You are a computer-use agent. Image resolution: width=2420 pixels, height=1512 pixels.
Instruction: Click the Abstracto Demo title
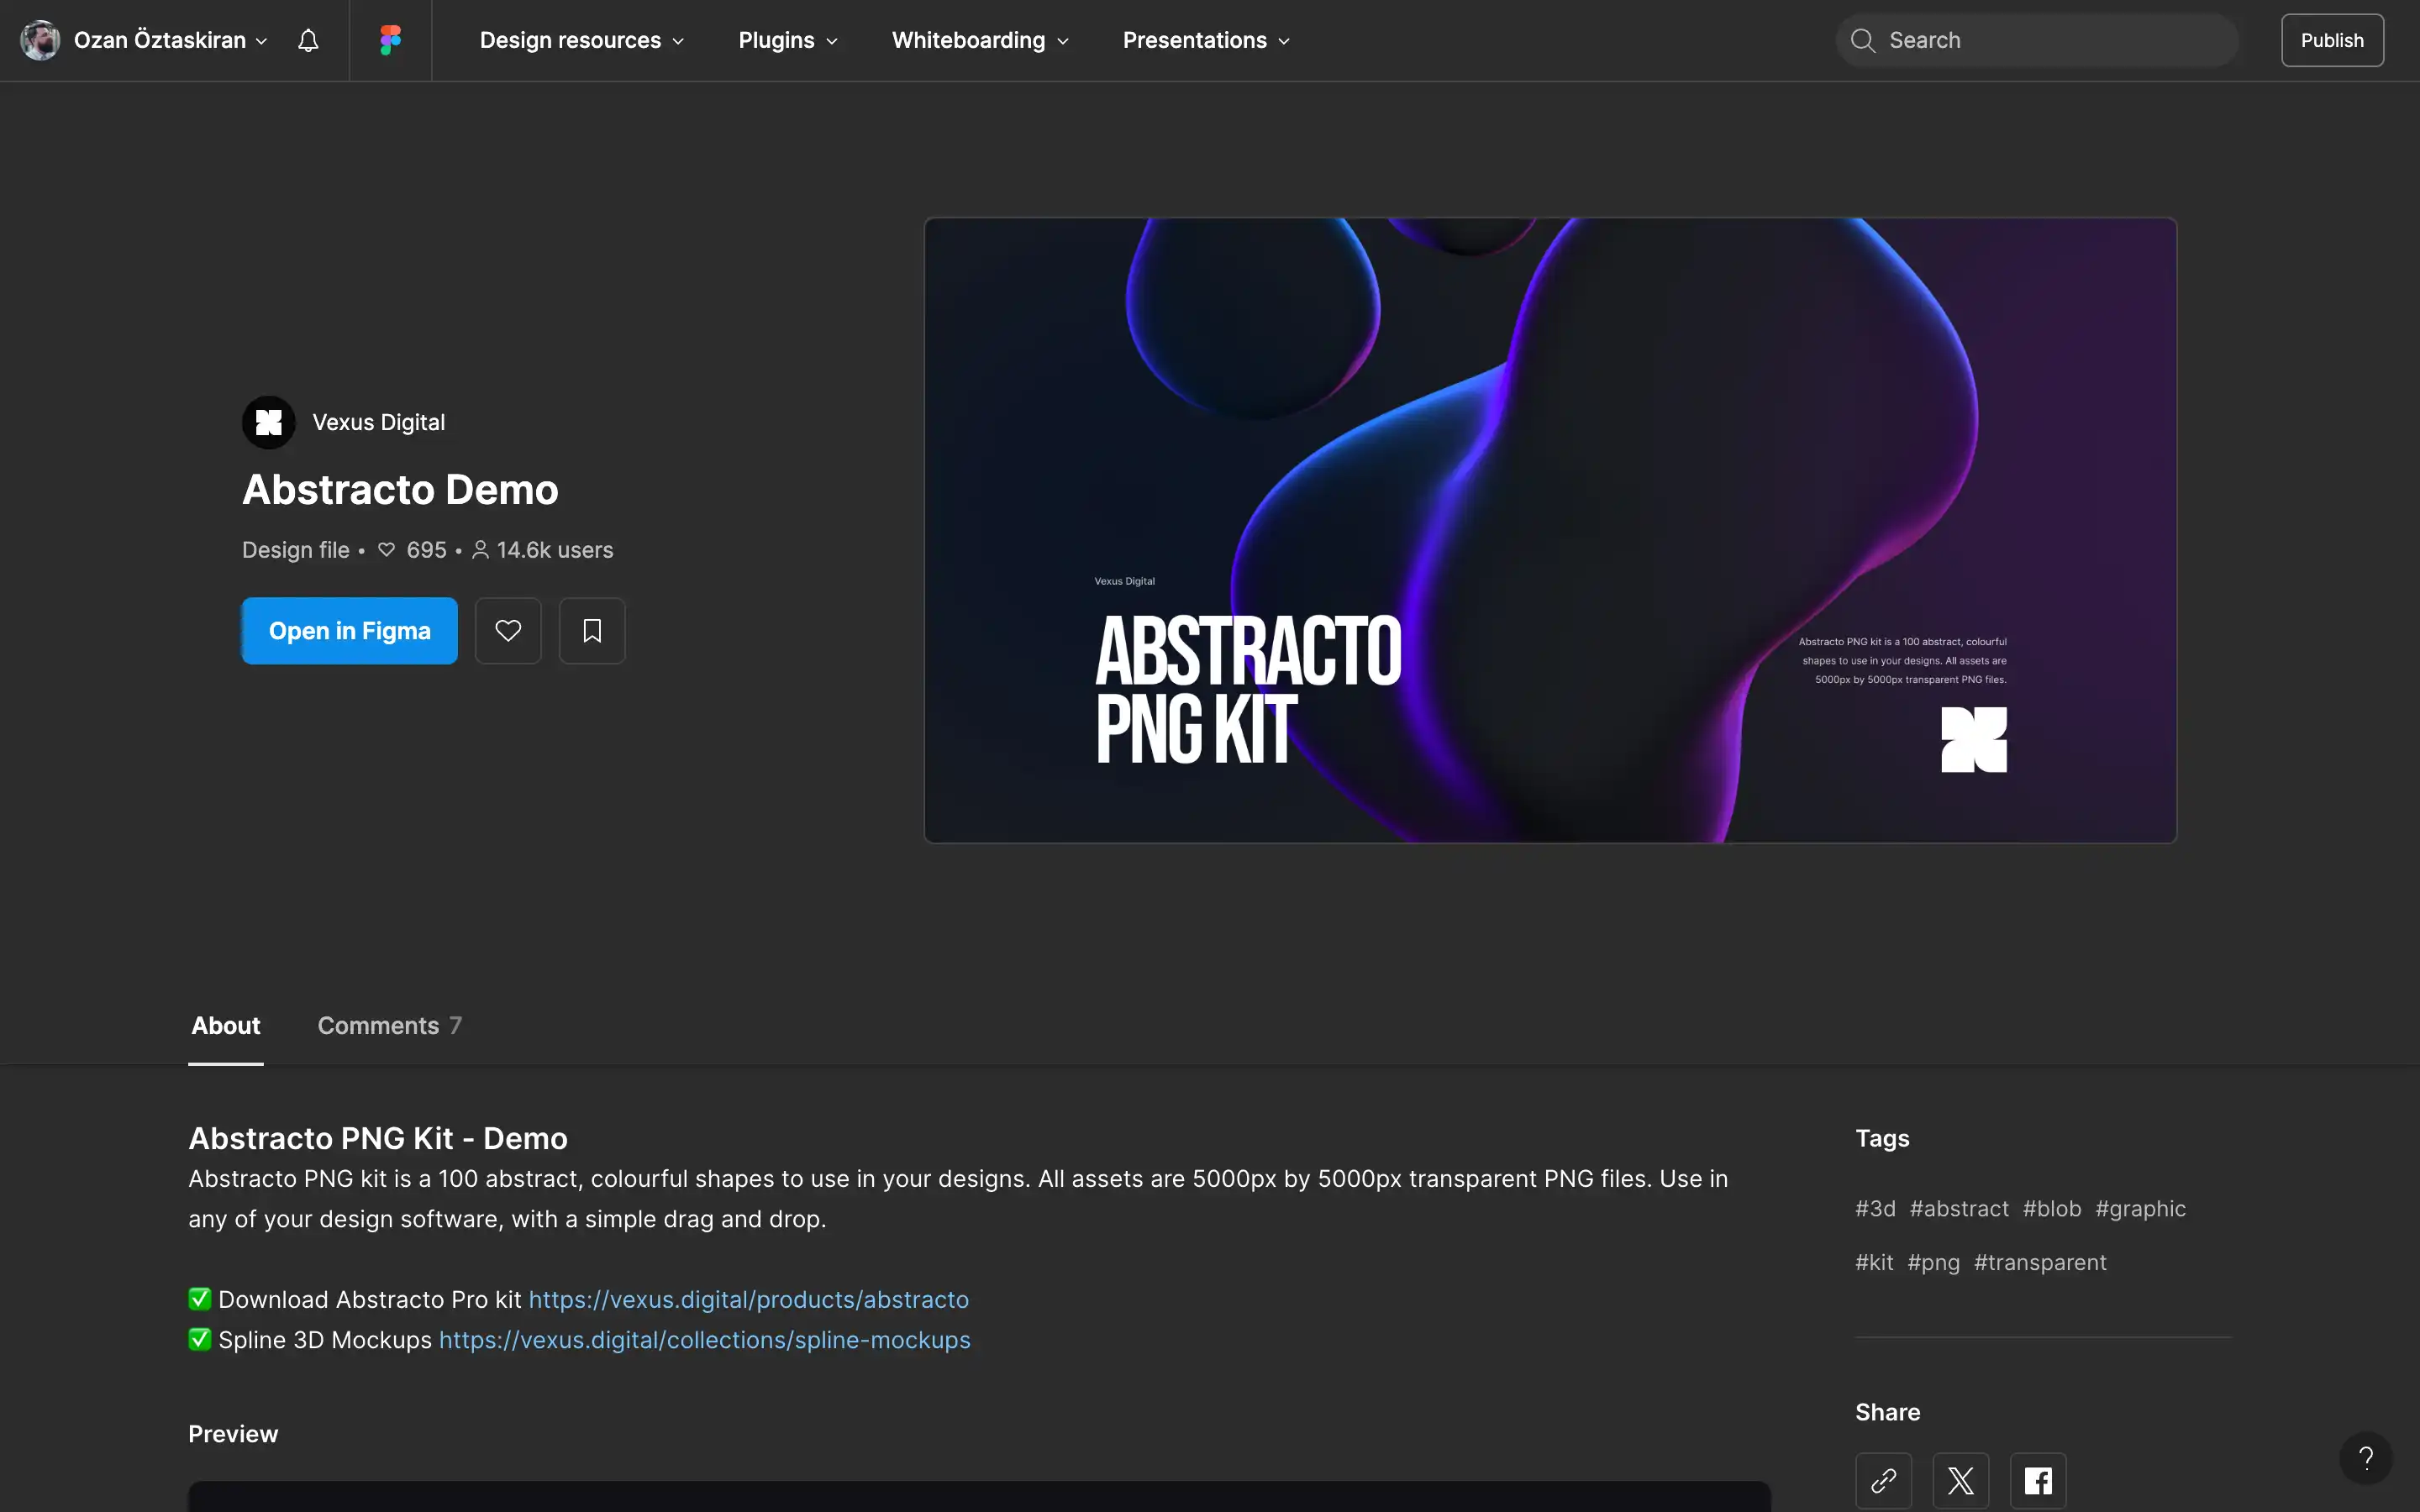400,489
